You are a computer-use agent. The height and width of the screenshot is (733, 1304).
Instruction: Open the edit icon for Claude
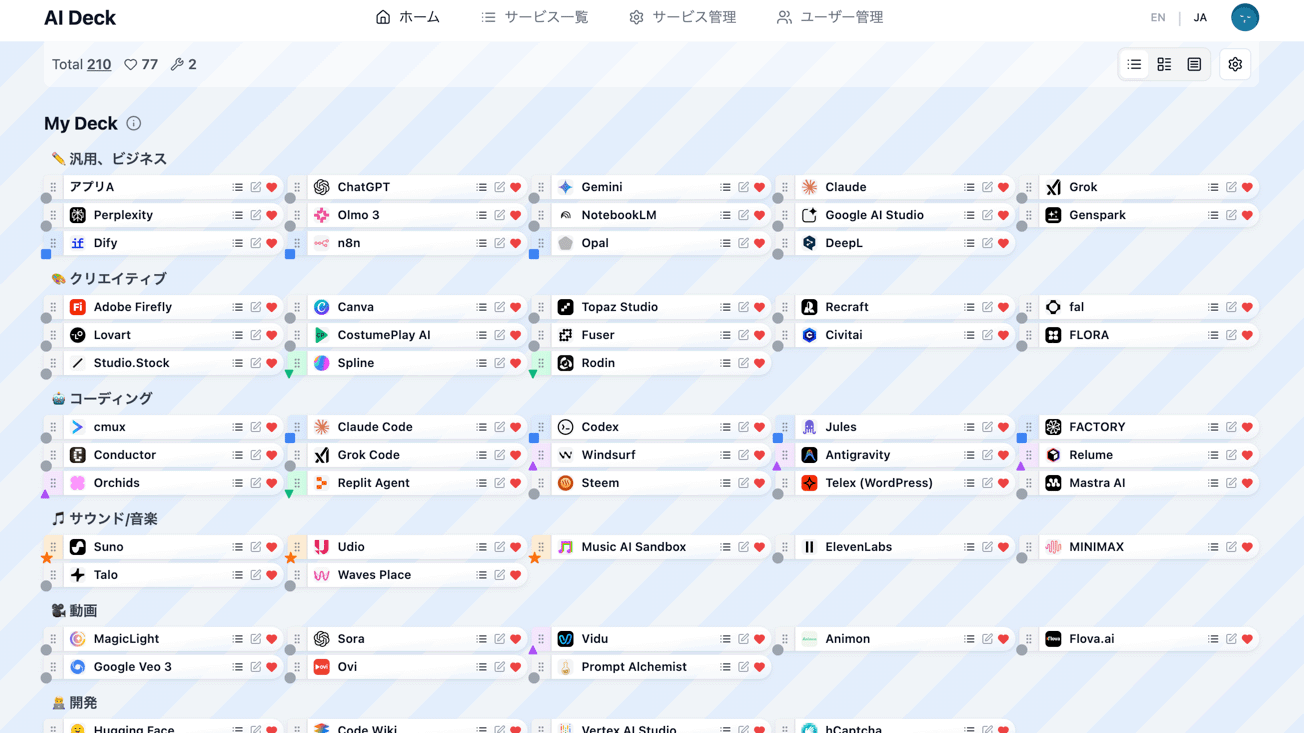coord(987,187)
